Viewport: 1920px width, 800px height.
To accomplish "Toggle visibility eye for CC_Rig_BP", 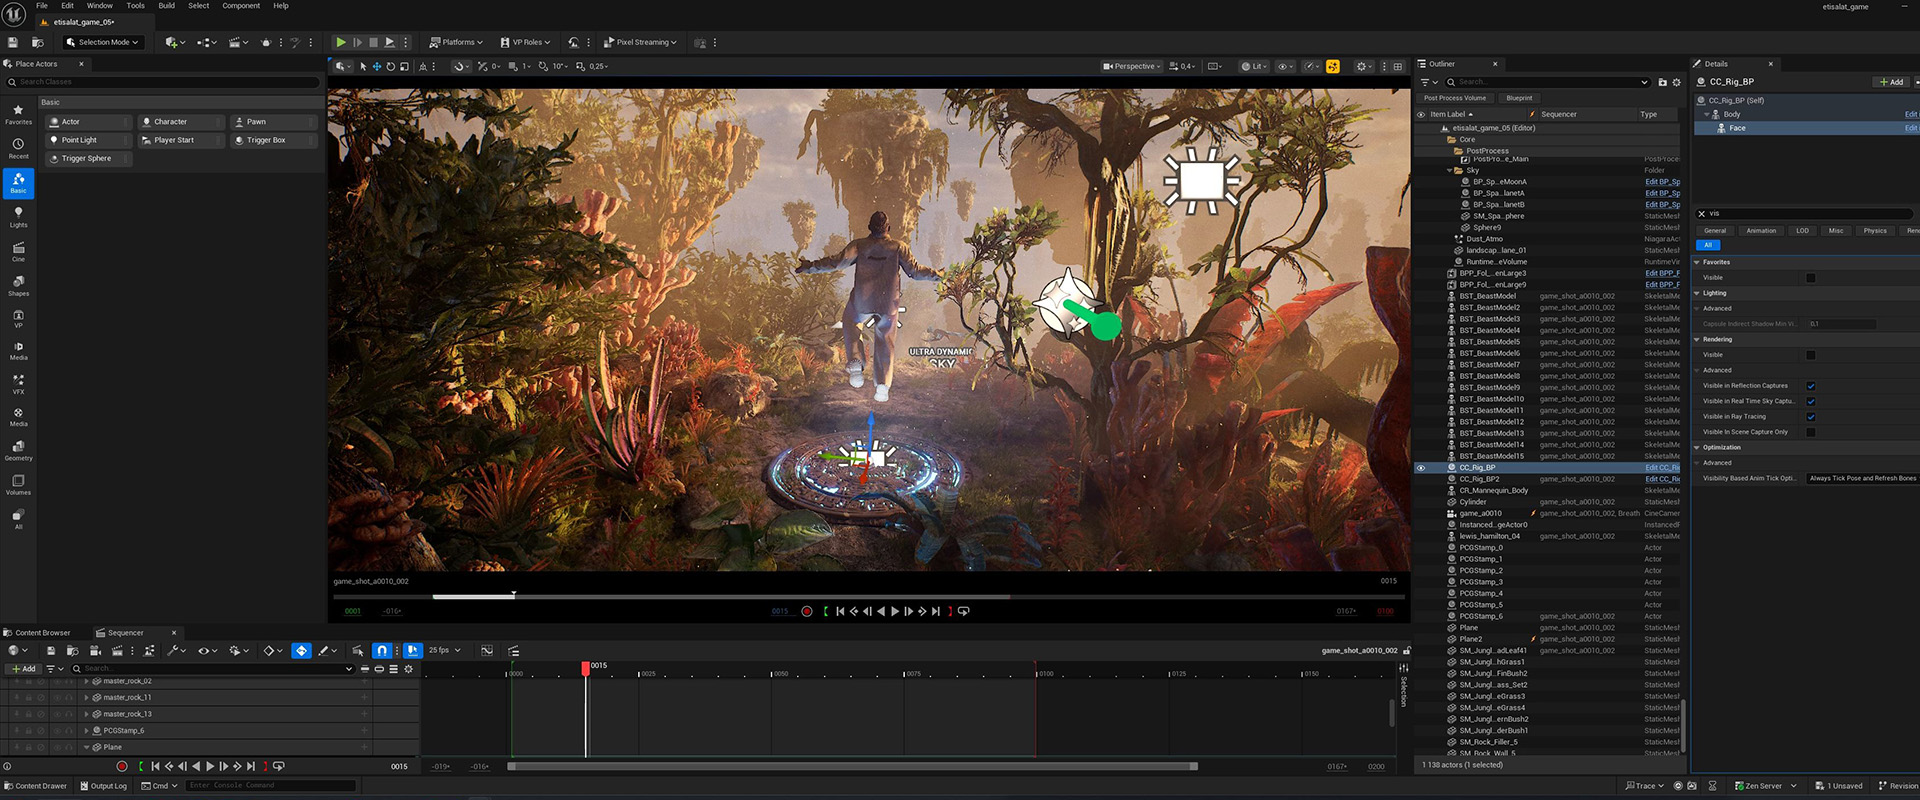I will pyautogui.click(x=1421, y=468).
